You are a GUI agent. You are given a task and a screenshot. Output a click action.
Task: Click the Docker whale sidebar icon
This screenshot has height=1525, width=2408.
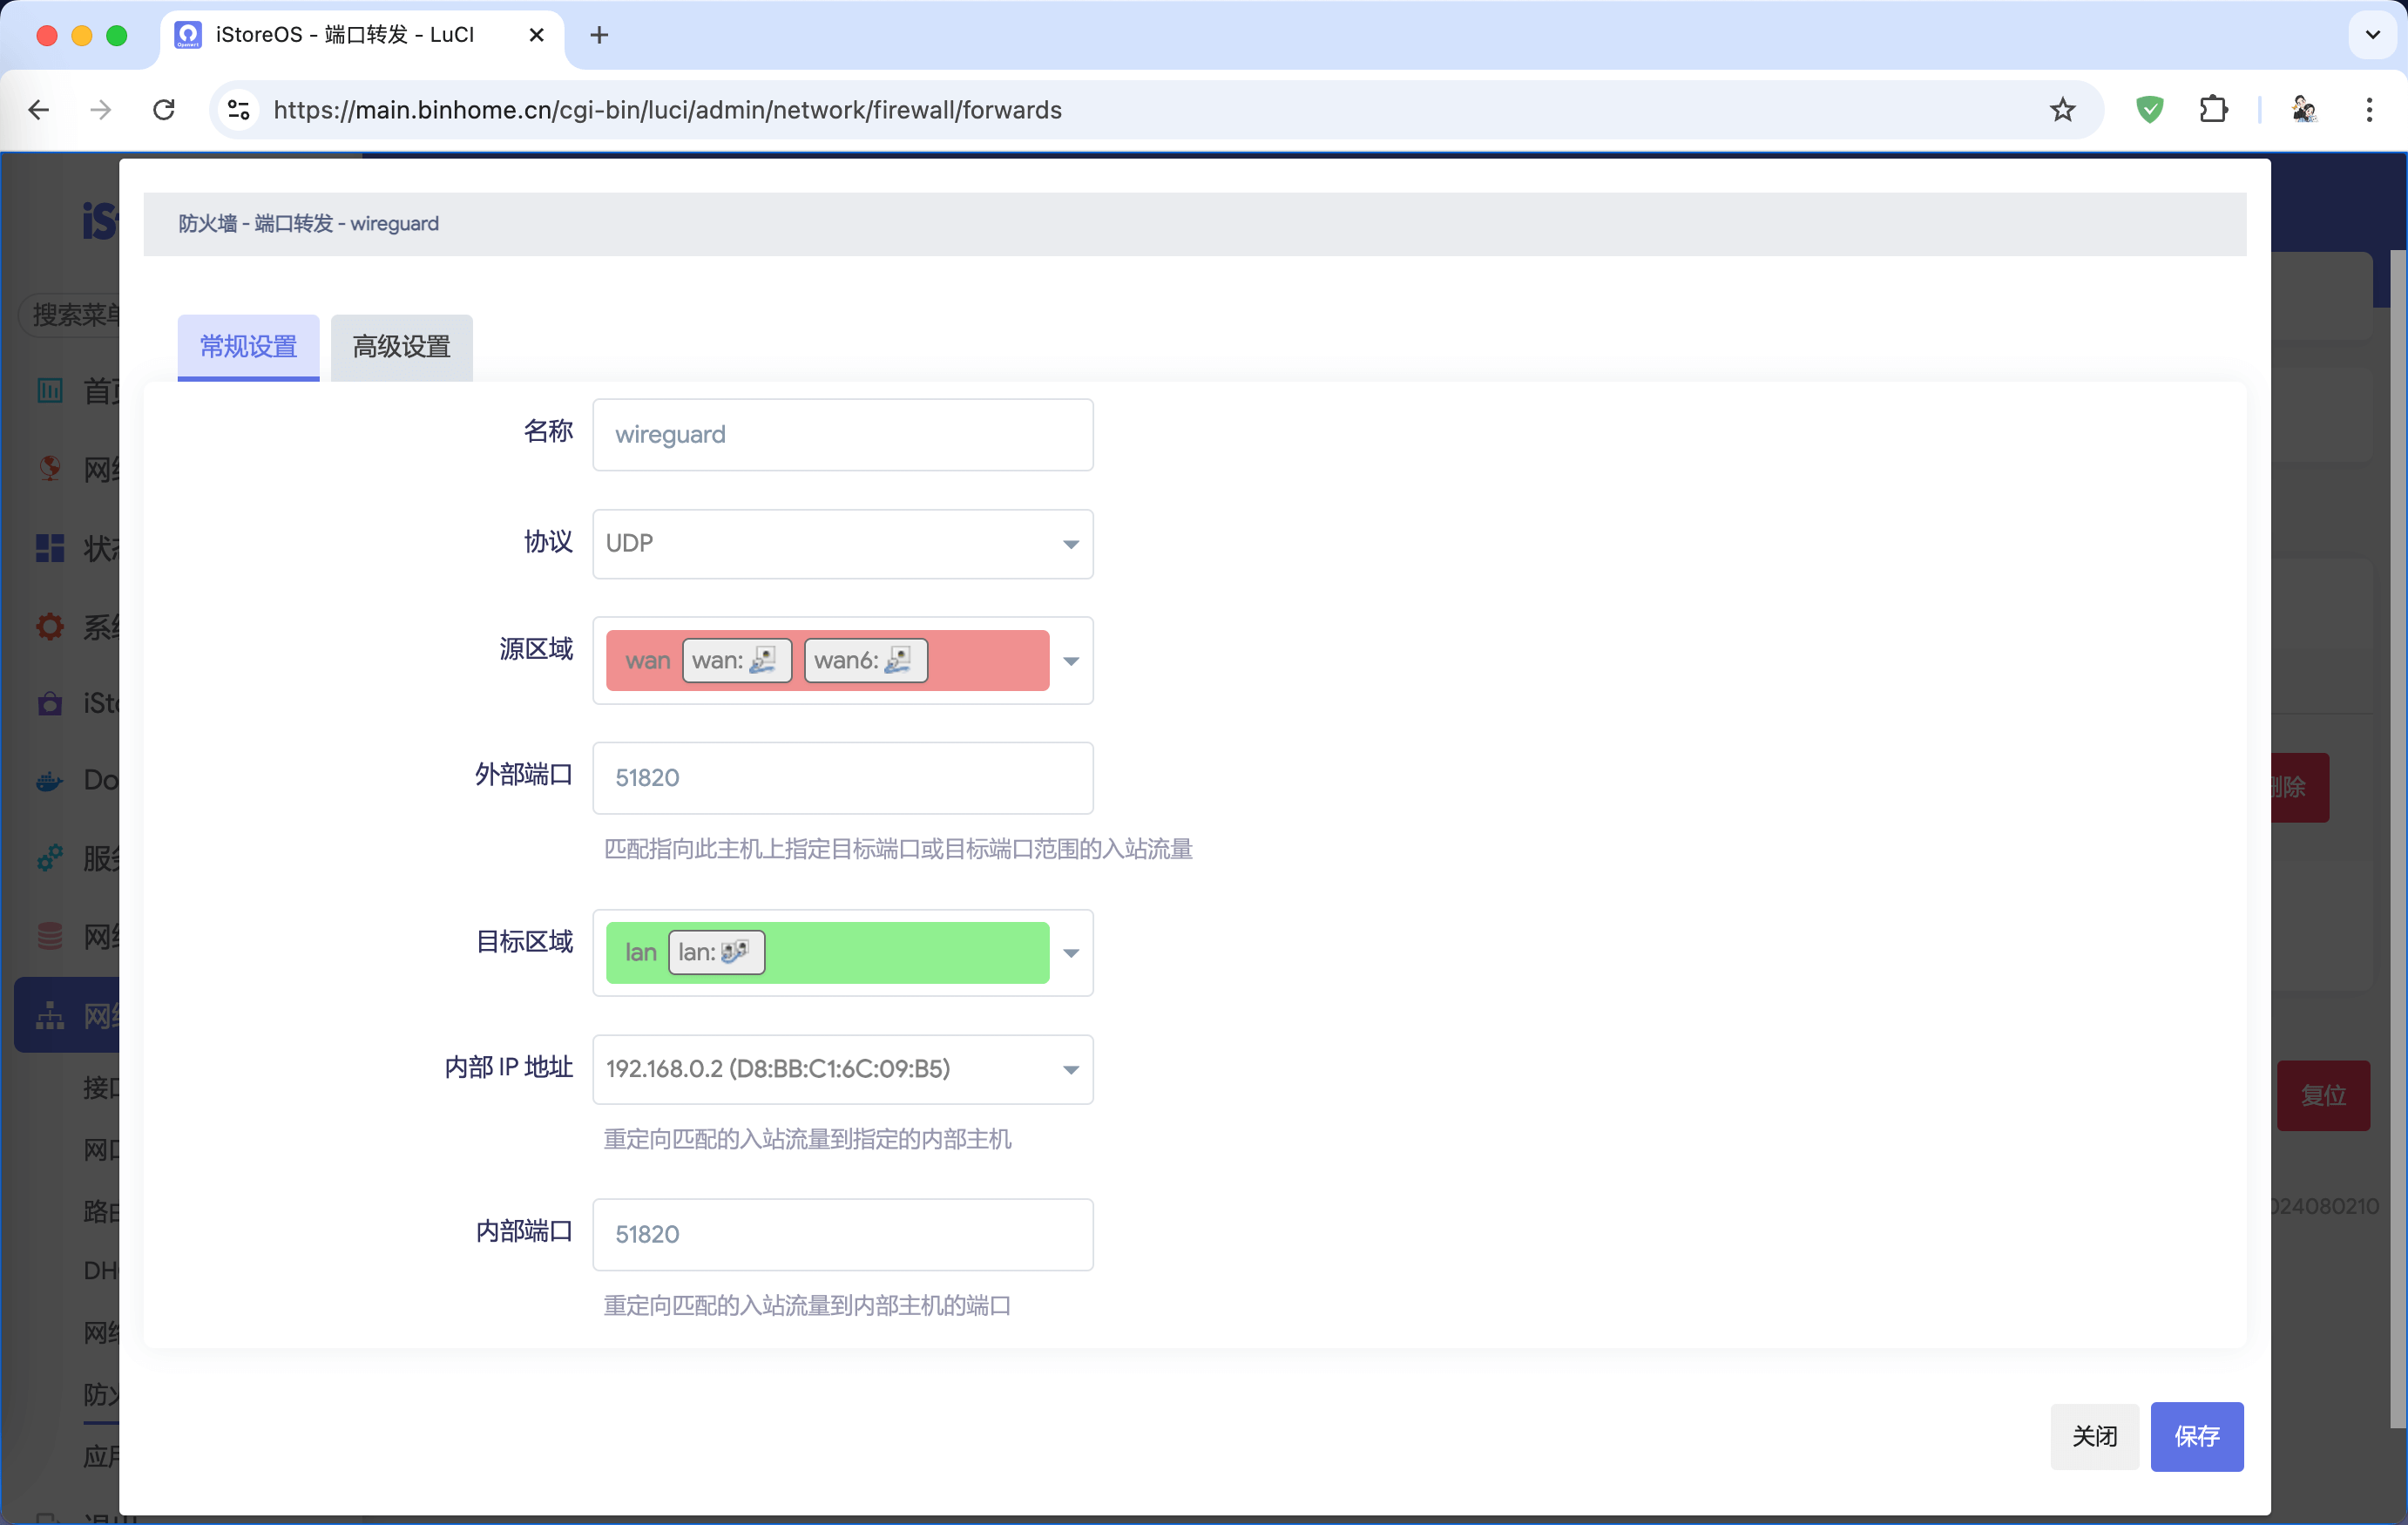(50, 780)
